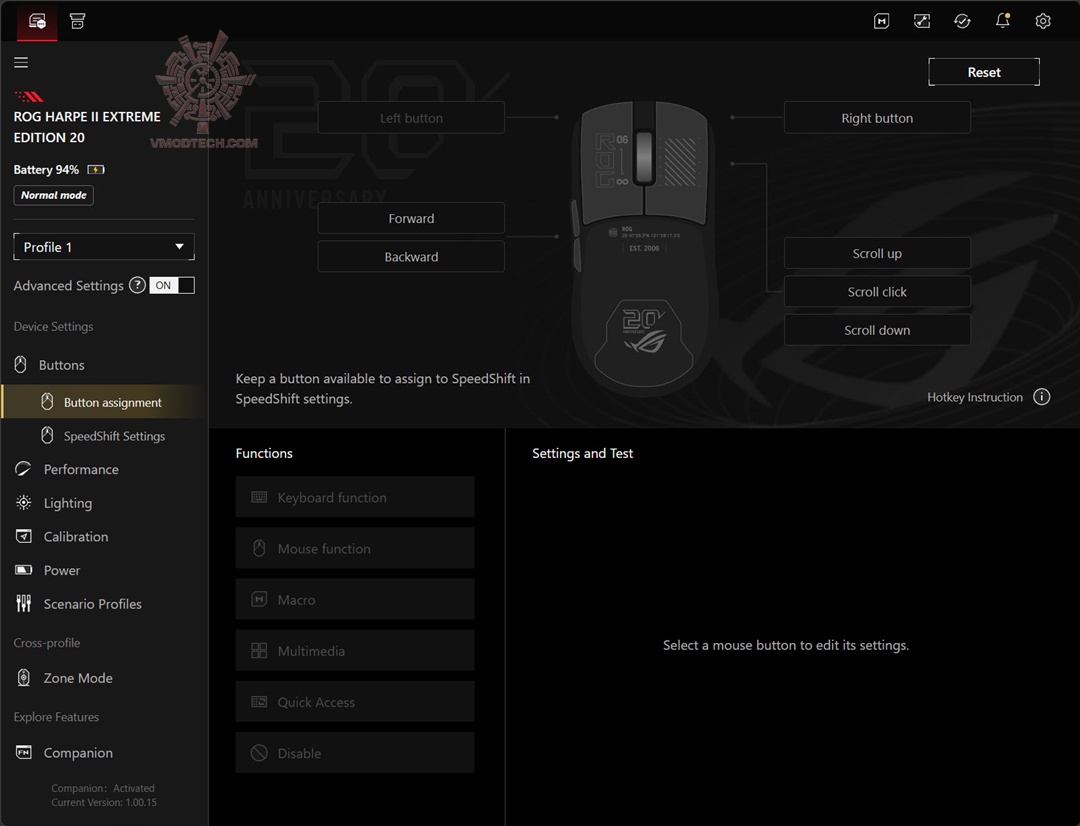1080x826 pixels.
Task: Click the Reset button
Action: (984, 72)
